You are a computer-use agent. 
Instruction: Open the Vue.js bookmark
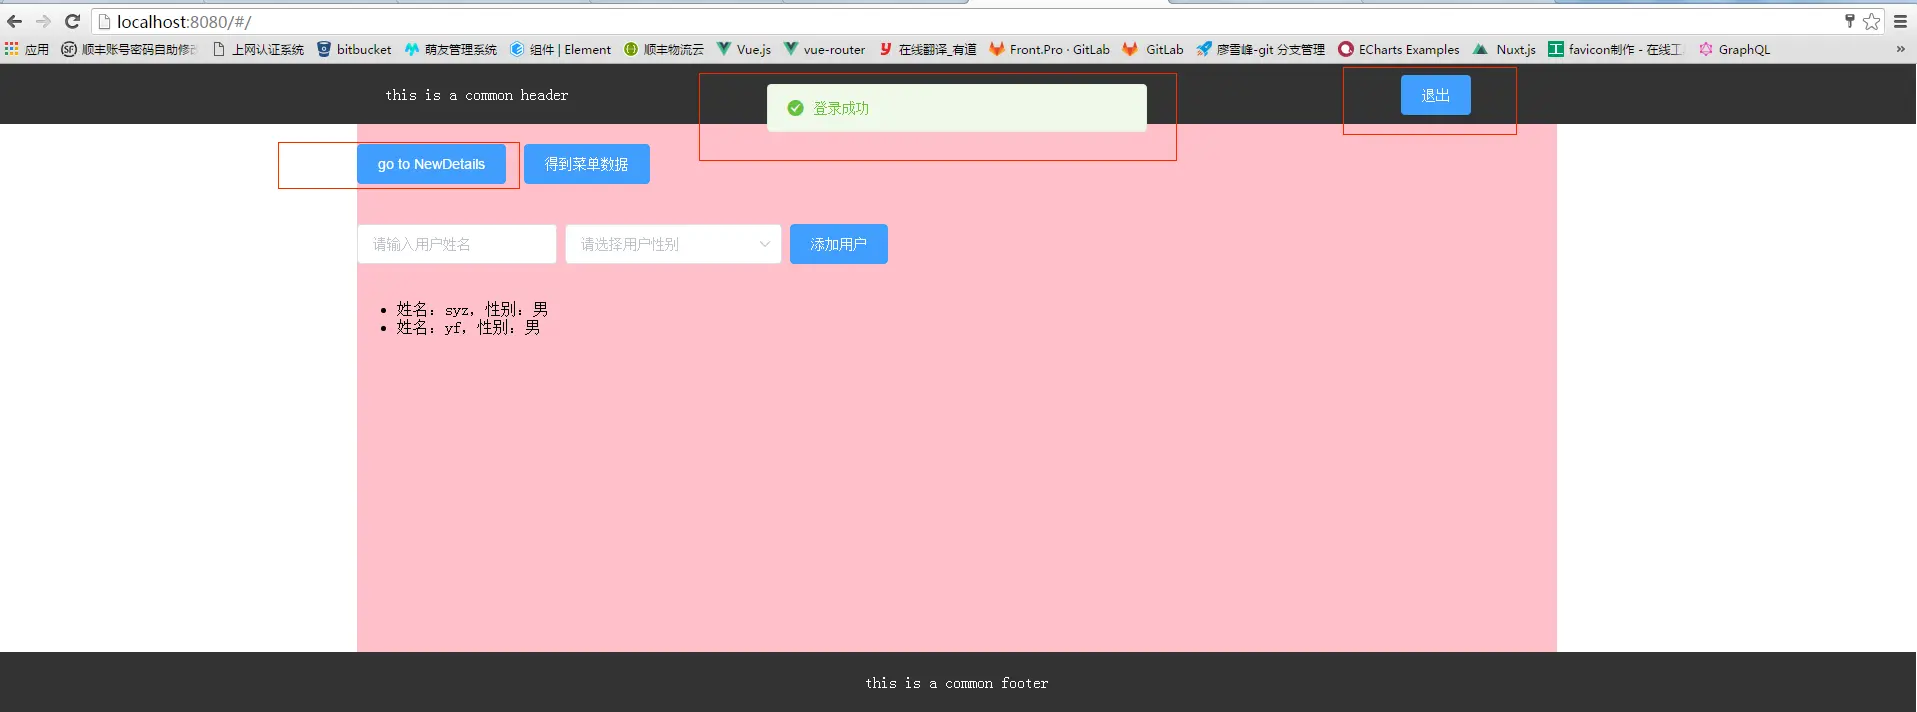coord(744,49)
